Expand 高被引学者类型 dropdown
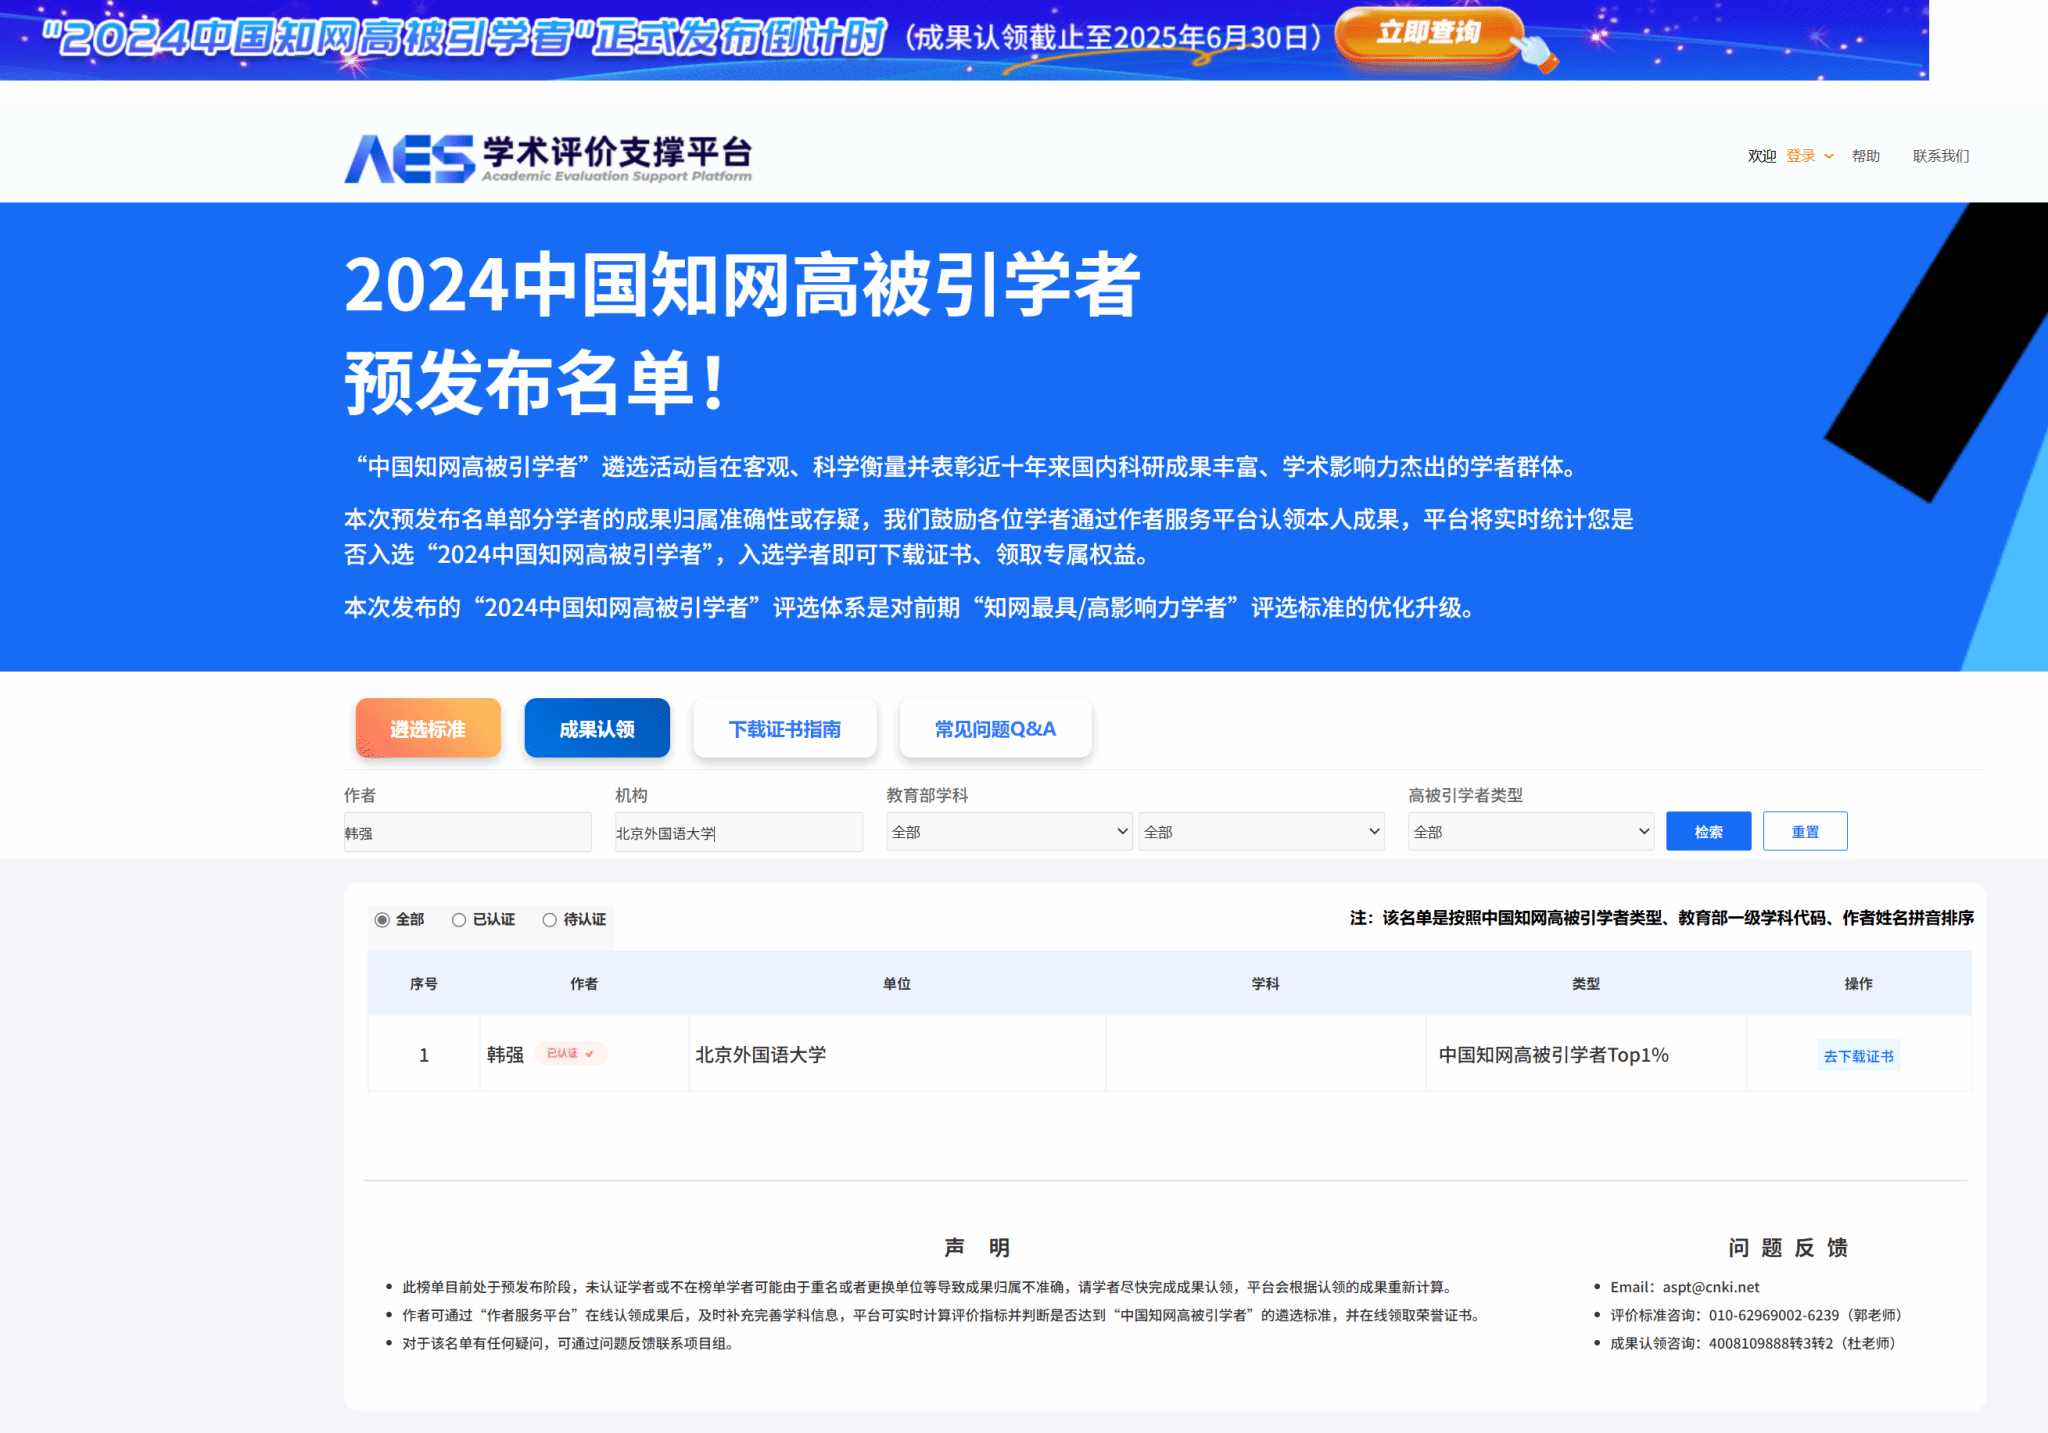This screenshot has height=1433, width=2048. (x=1530, y=832)
